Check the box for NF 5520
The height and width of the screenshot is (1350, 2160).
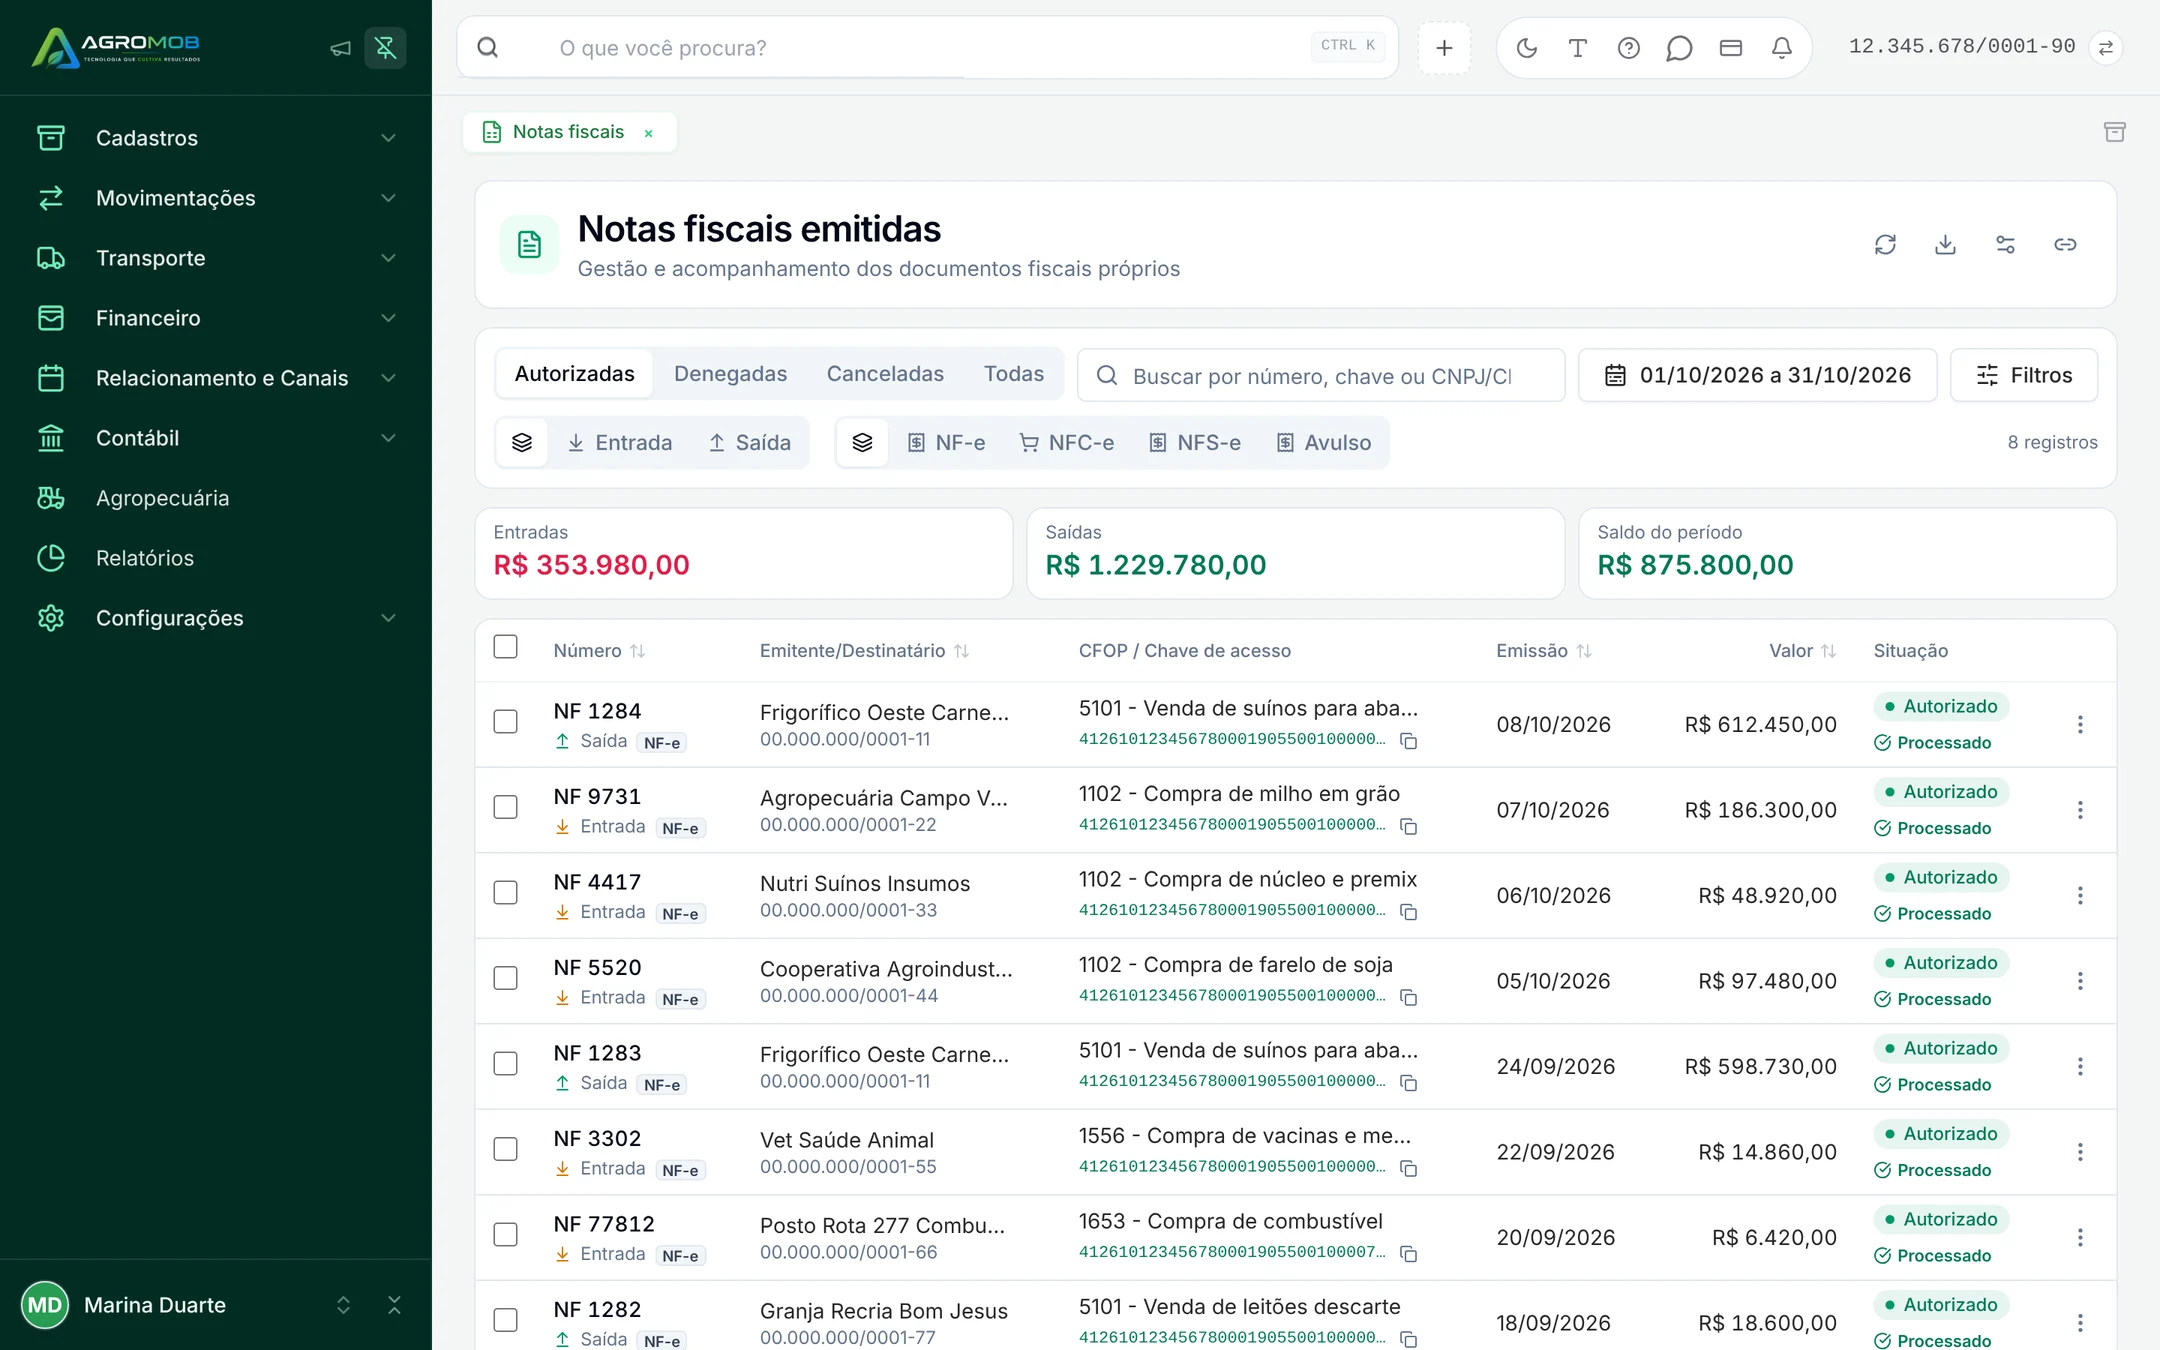pos(505,978)
